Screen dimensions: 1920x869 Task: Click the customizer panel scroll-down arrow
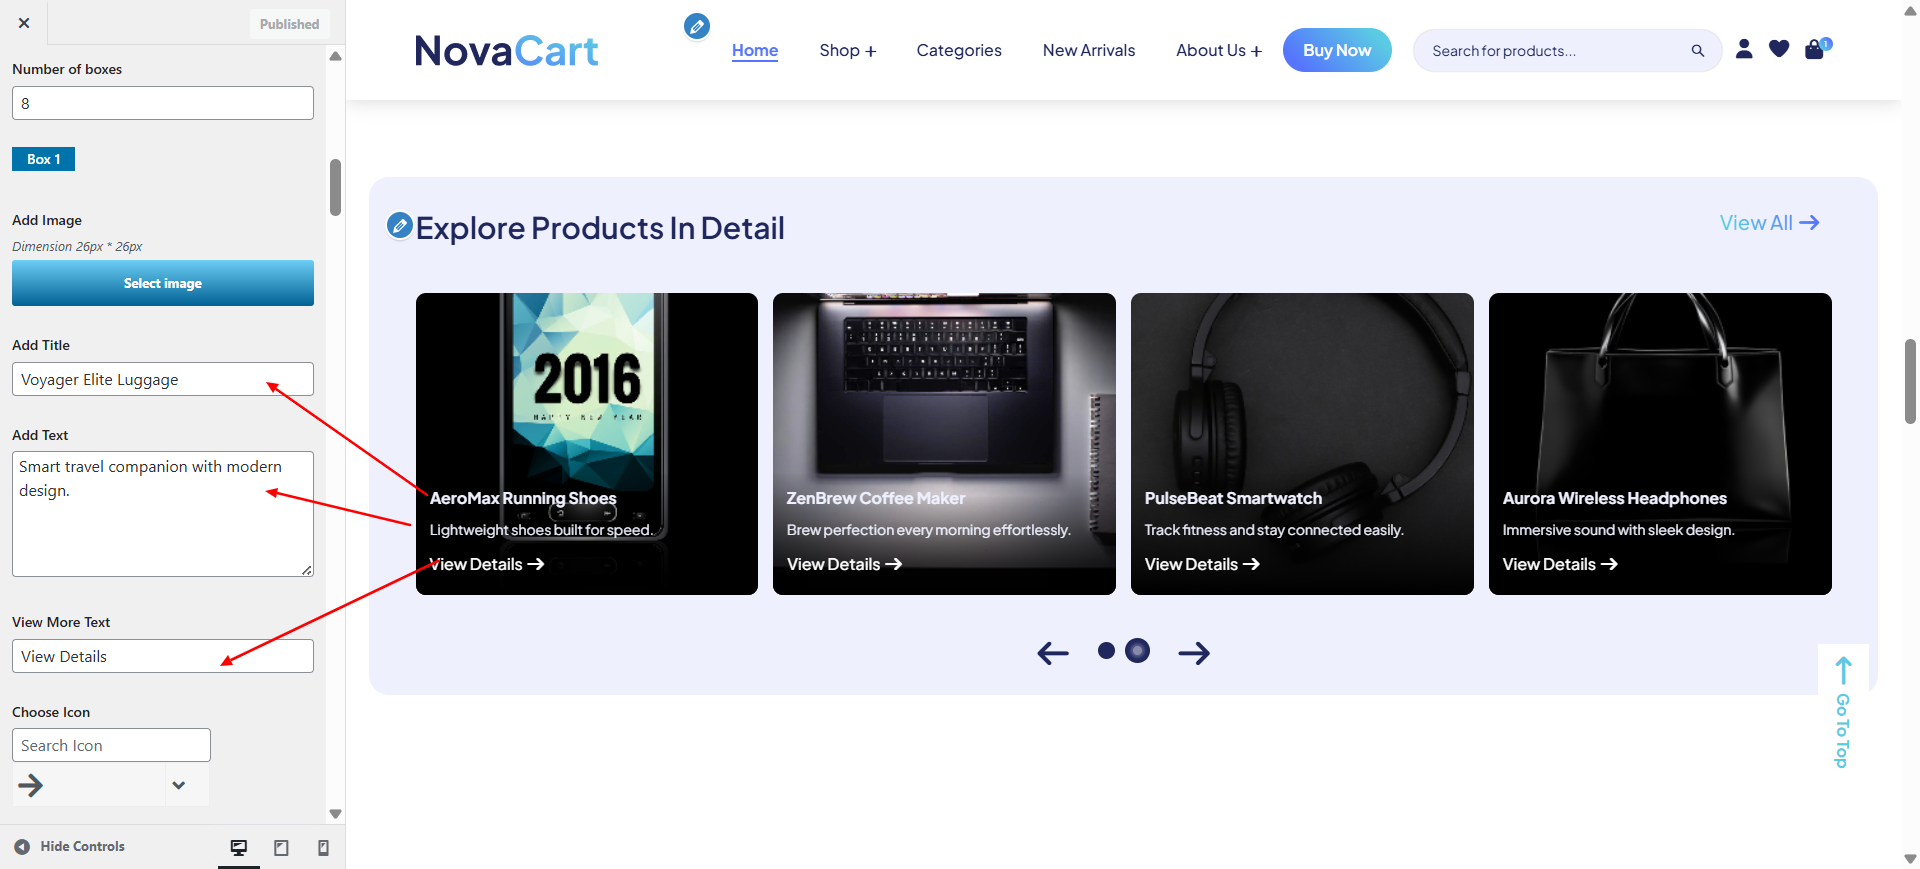point(336,814)
